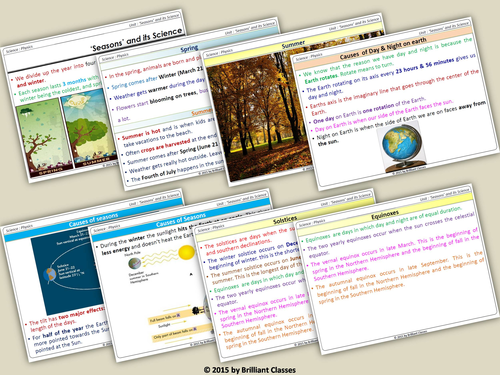Click the Summer yellow title bar
Screen dimensions: 500x375
click(x=293, y=44)
